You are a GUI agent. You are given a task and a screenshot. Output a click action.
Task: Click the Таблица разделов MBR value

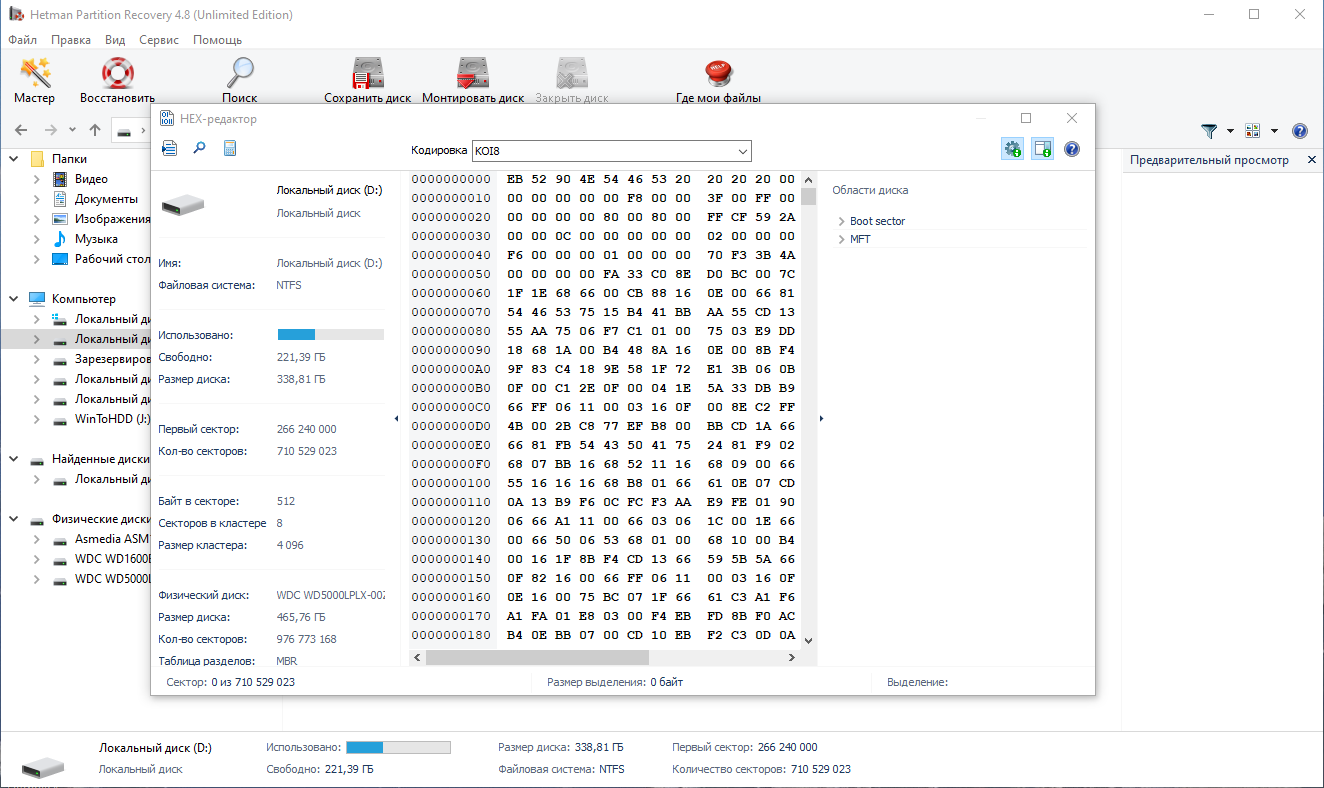(287, 661)
